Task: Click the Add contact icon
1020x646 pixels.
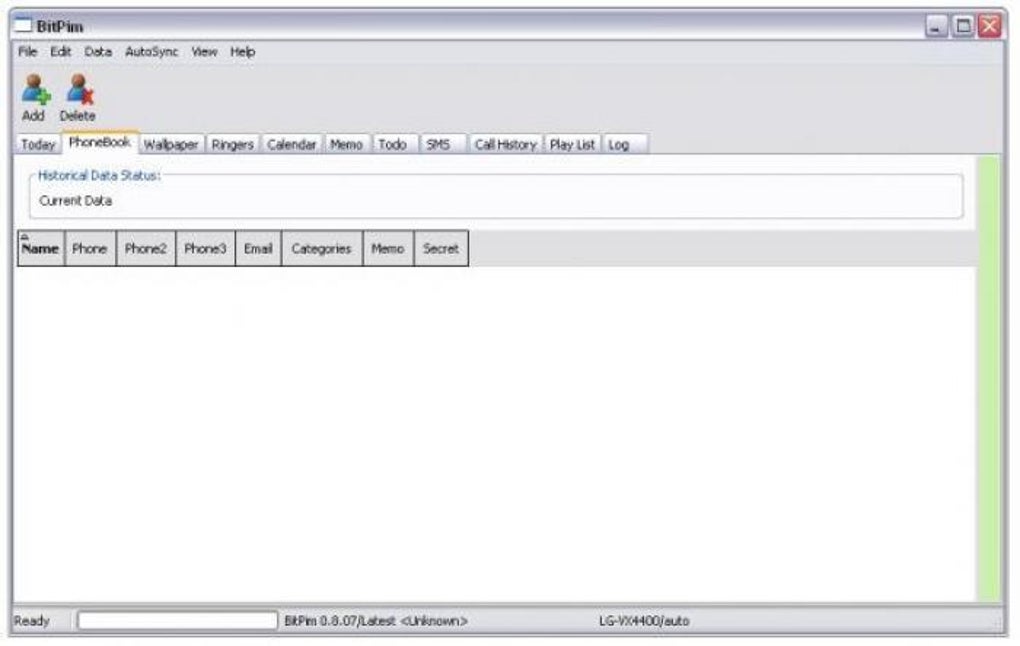Action: pyautogui.click(x=35, y=90)
